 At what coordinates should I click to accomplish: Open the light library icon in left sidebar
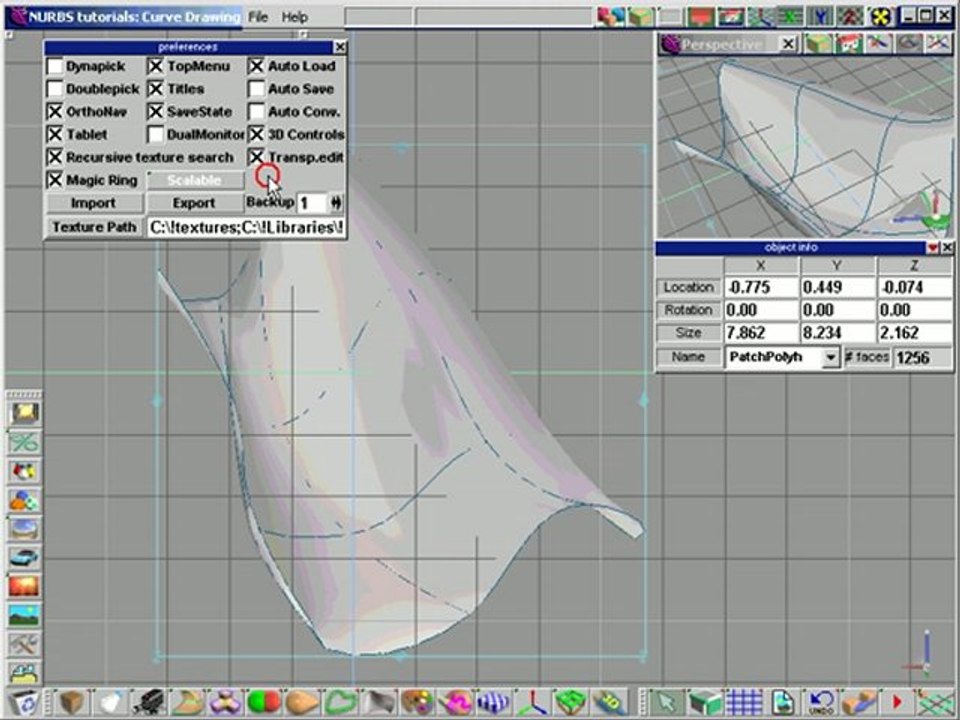pyautogui.click(x=24, y=413)
